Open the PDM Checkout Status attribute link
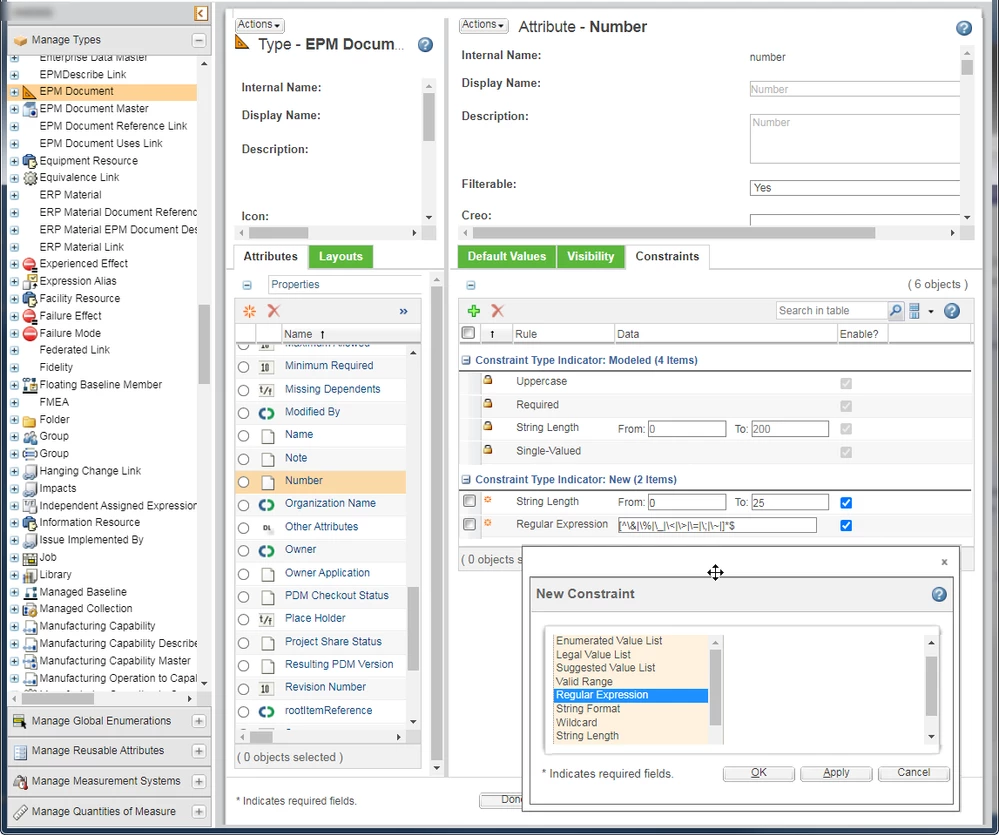The height and width of the screenshot is (835, 999). point(336,596)
